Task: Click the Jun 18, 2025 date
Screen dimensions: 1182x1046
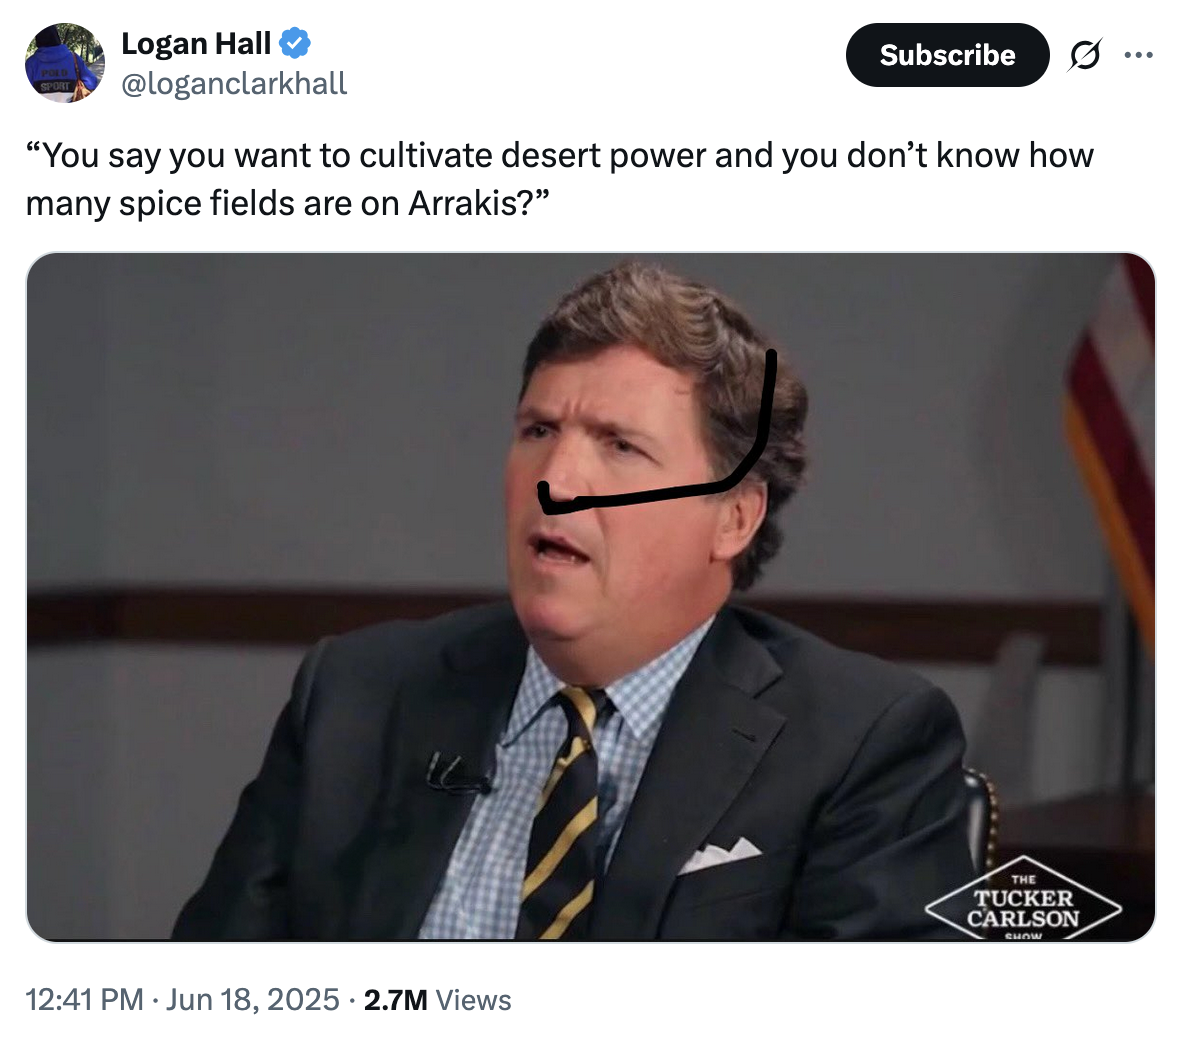Action: click(253, 1000)
